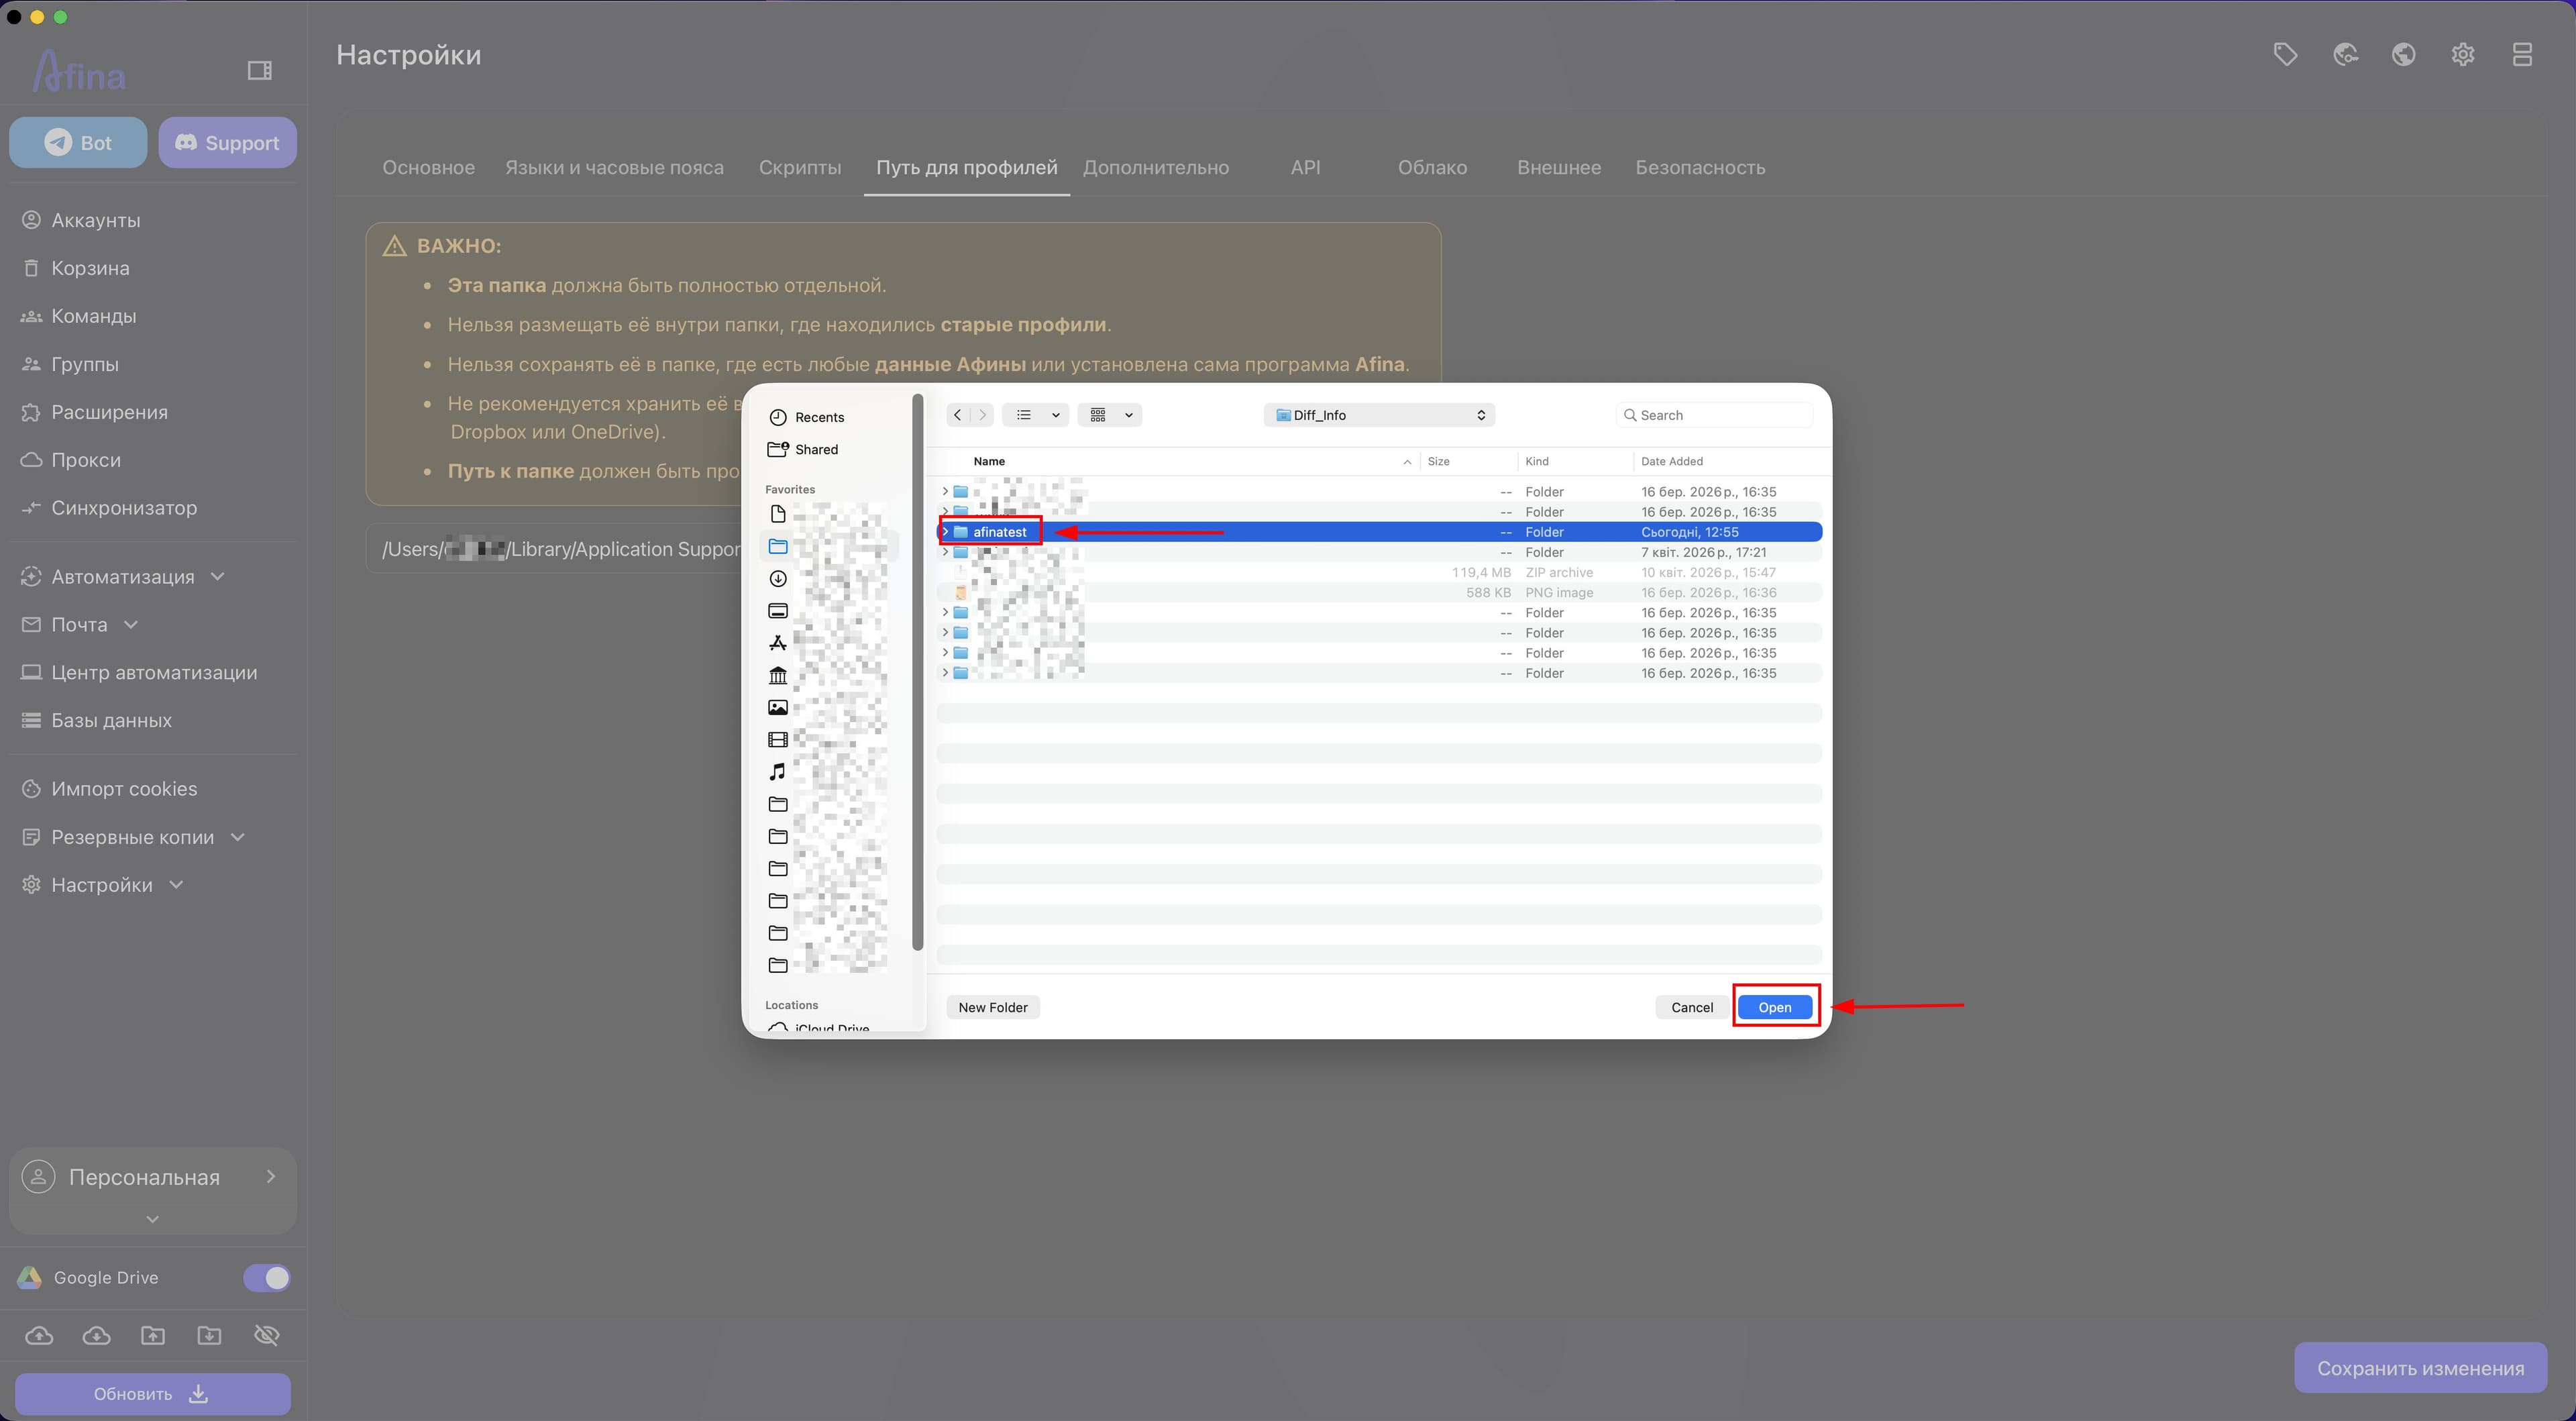Click the Search field in file dialog
This screenshot has height=1421, width=2576.
click(x=1714, y=415)
